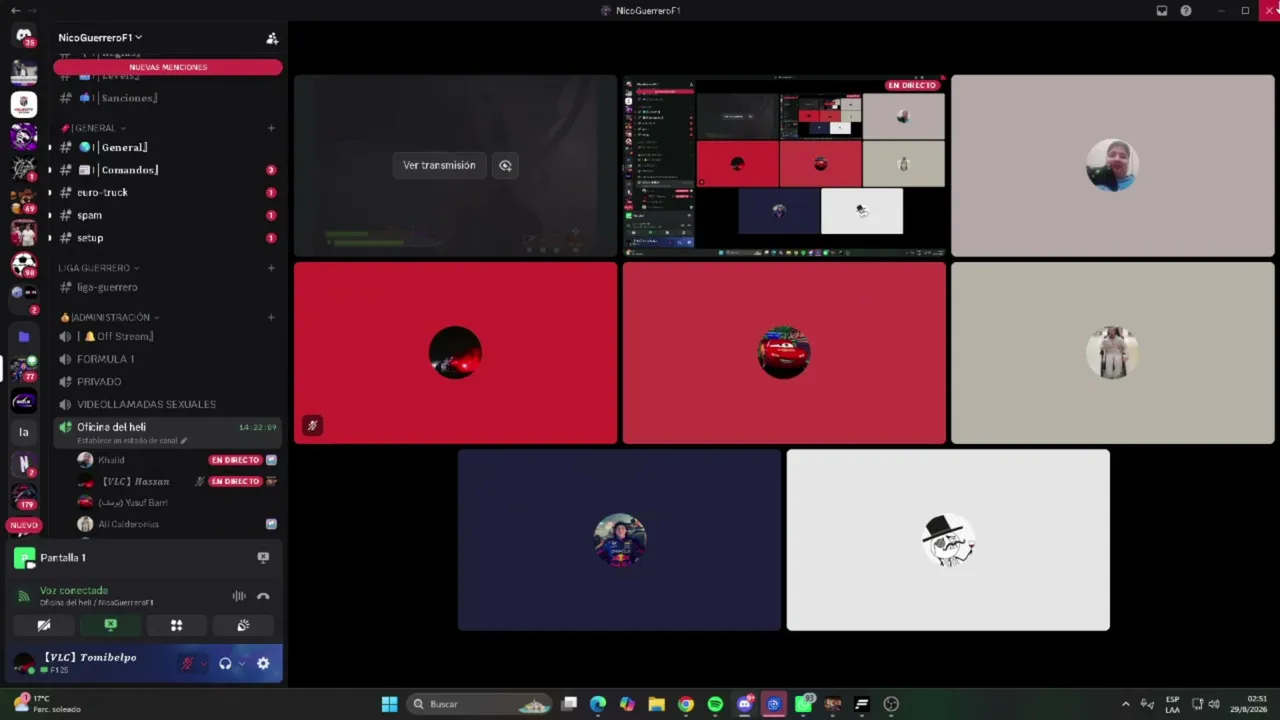Viewport: 1280px width, 720px height.
Task: Jump to NUEVAS MENCIONES
Action: (168, 67)
